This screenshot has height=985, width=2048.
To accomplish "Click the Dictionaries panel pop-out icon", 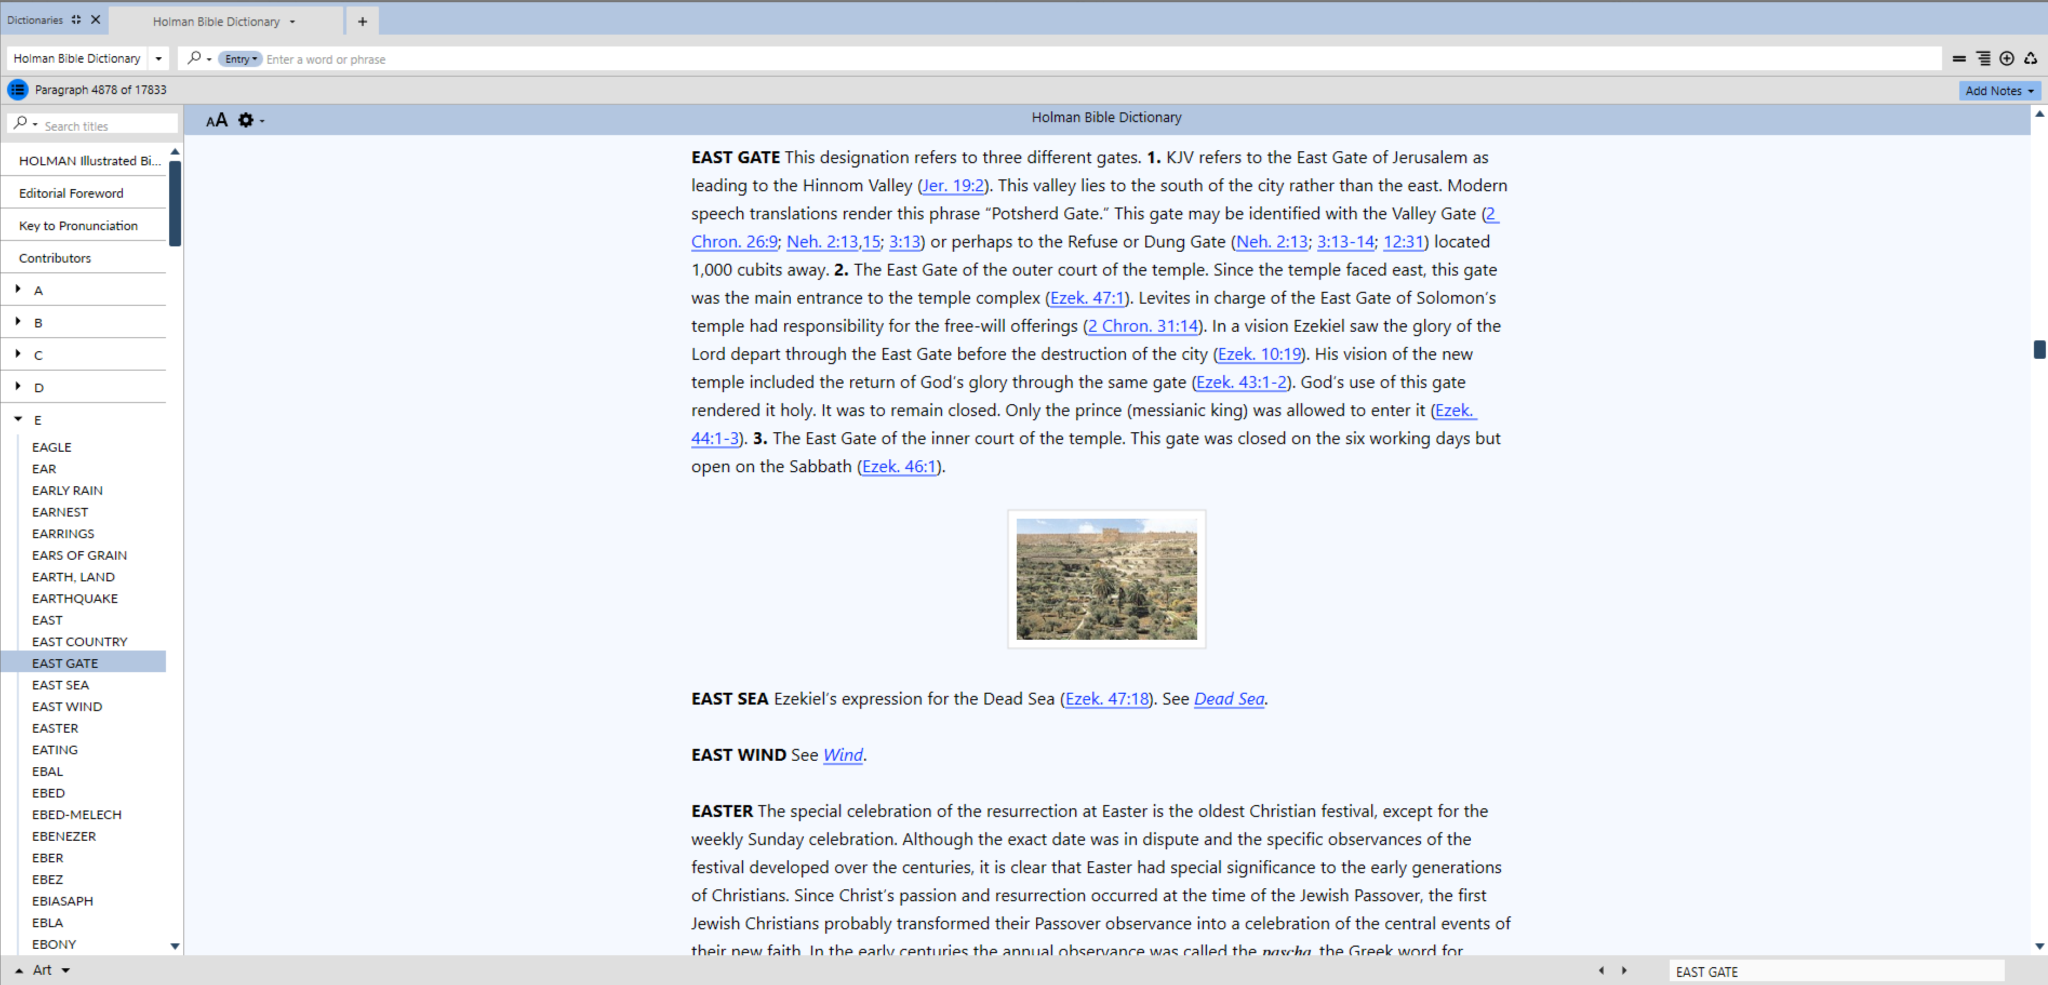I will (x=76, y=20).
